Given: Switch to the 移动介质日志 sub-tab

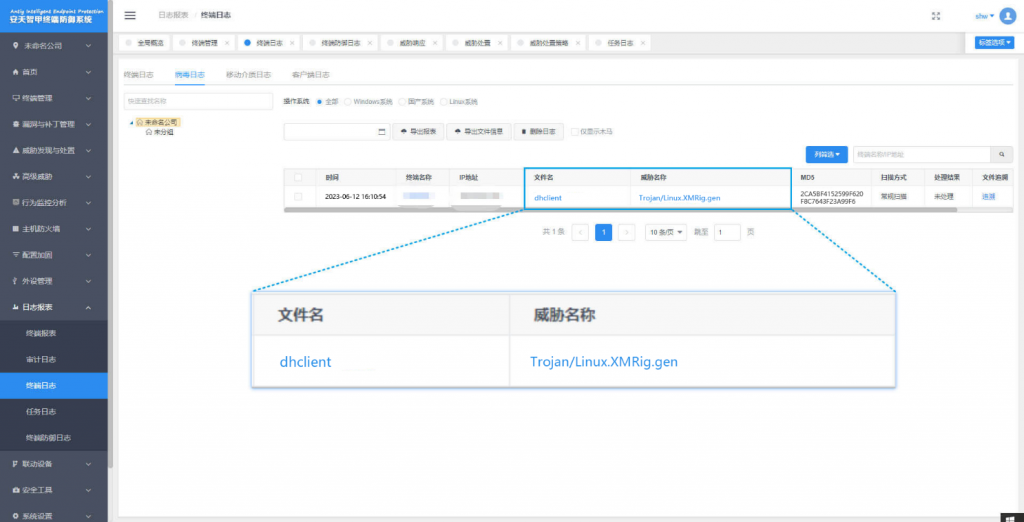Looking at the screenshot, I should tap(248, 74).
